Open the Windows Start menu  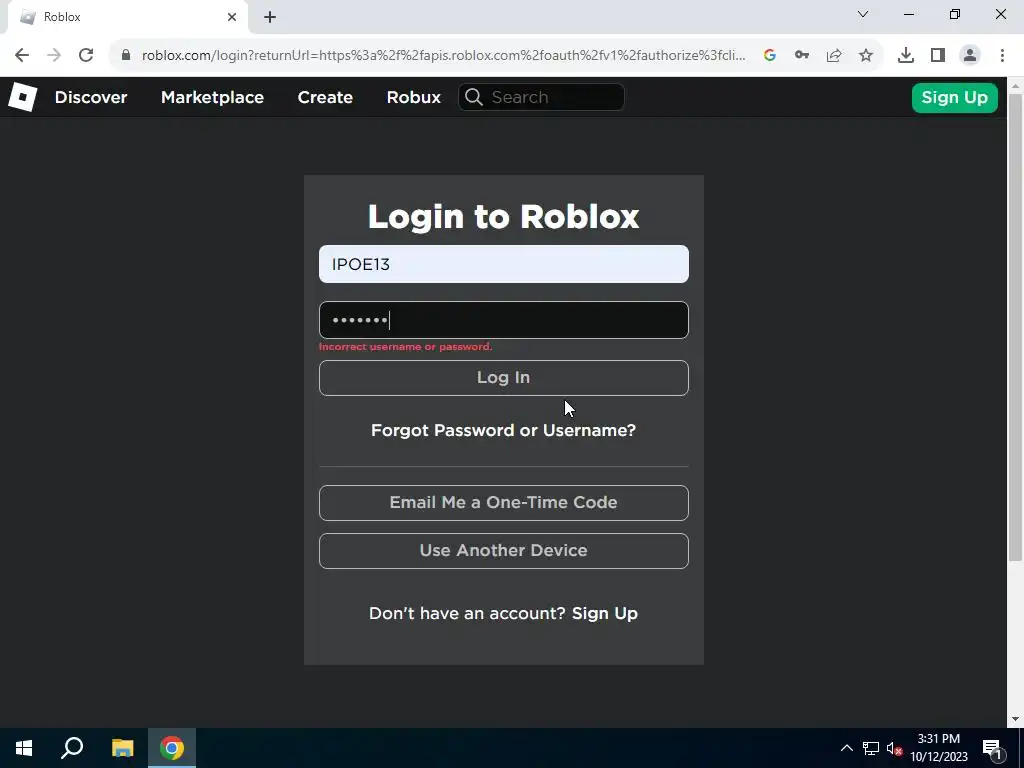(24, 748)
